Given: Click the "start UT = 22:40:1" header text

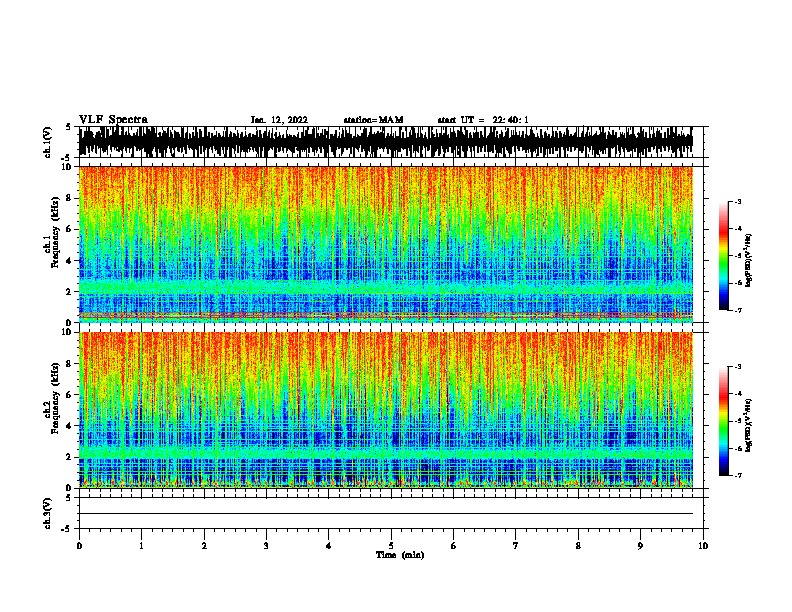Looking at the screenshot, I should [x=483, y=120].
